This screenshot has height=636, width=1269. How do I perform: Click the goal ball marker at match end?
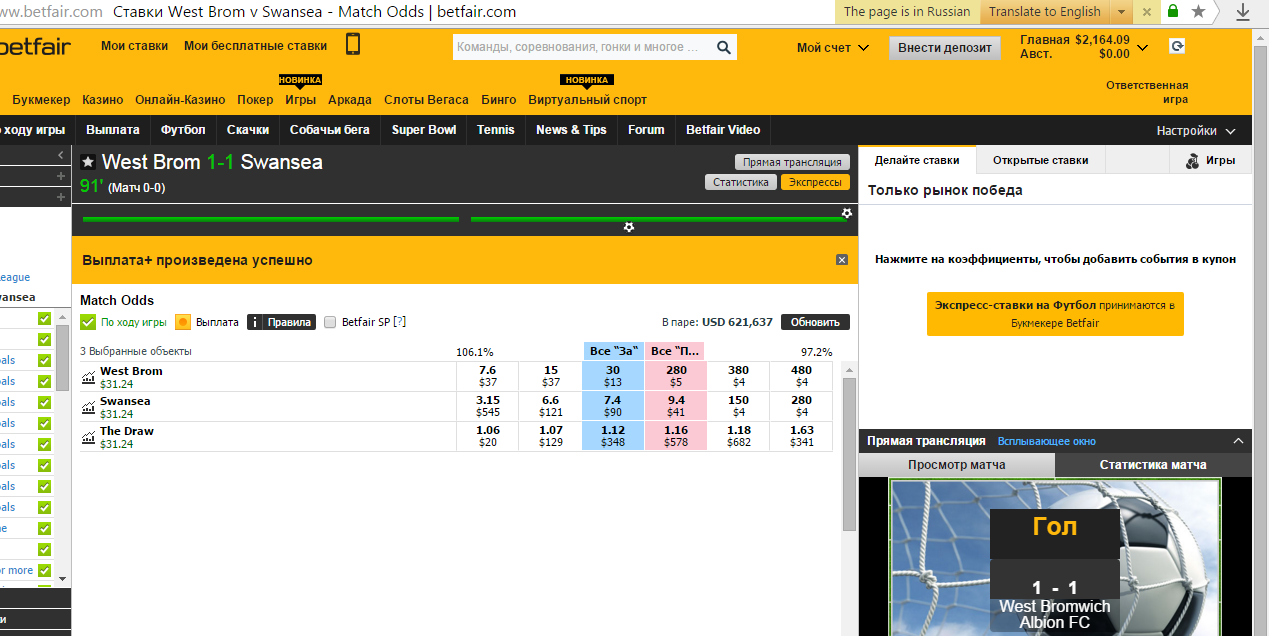(x=847, y=213)
